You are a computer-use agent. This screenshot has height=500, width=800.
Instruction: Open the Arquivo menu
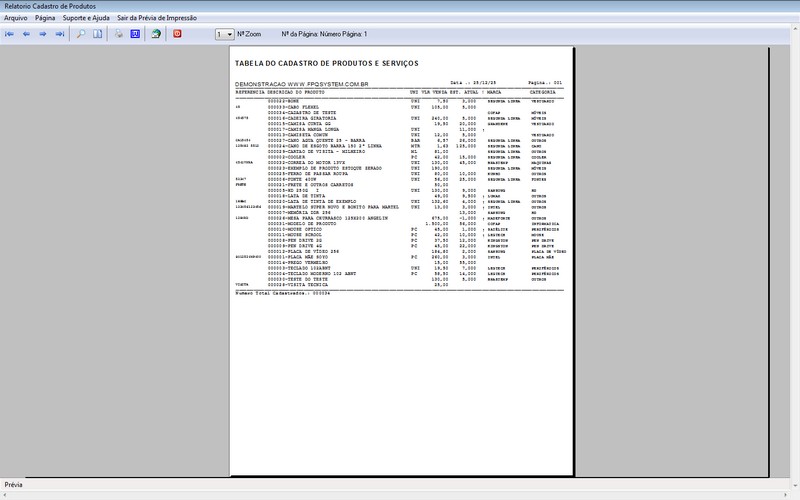pyautogui.click(x=16, y=18)
